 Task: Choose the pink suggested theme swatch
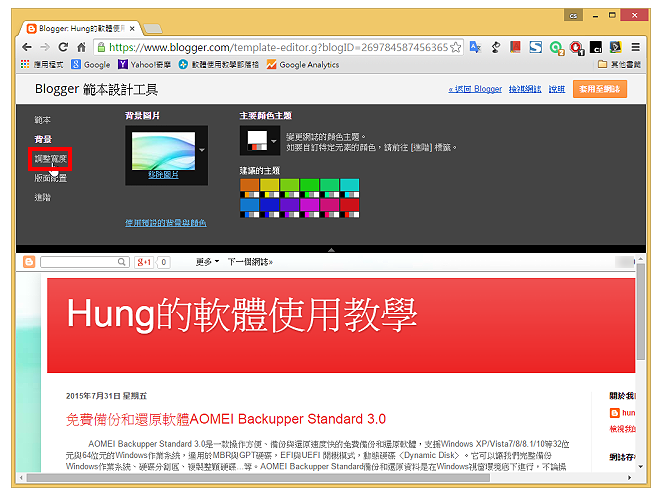330,208
